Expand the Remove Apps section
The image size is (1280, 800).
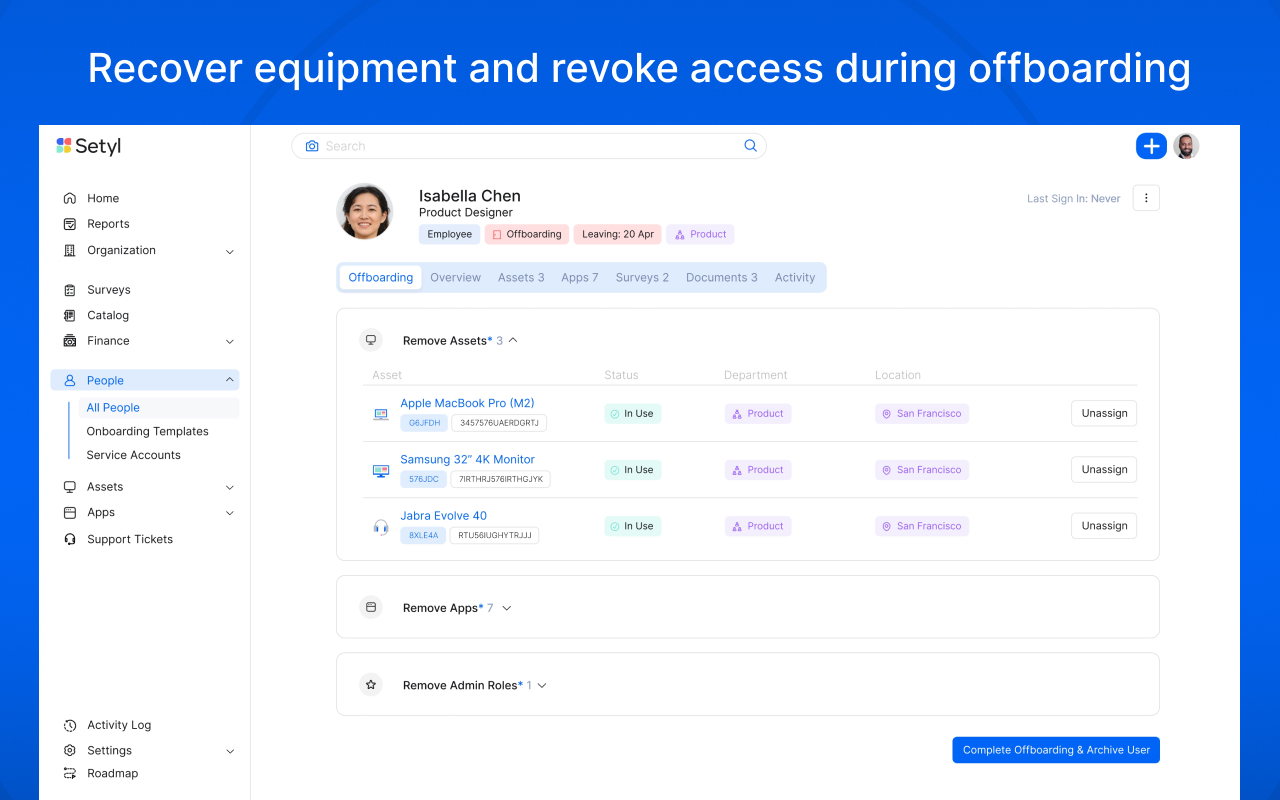pyautogui.click(x=507, y=608)
